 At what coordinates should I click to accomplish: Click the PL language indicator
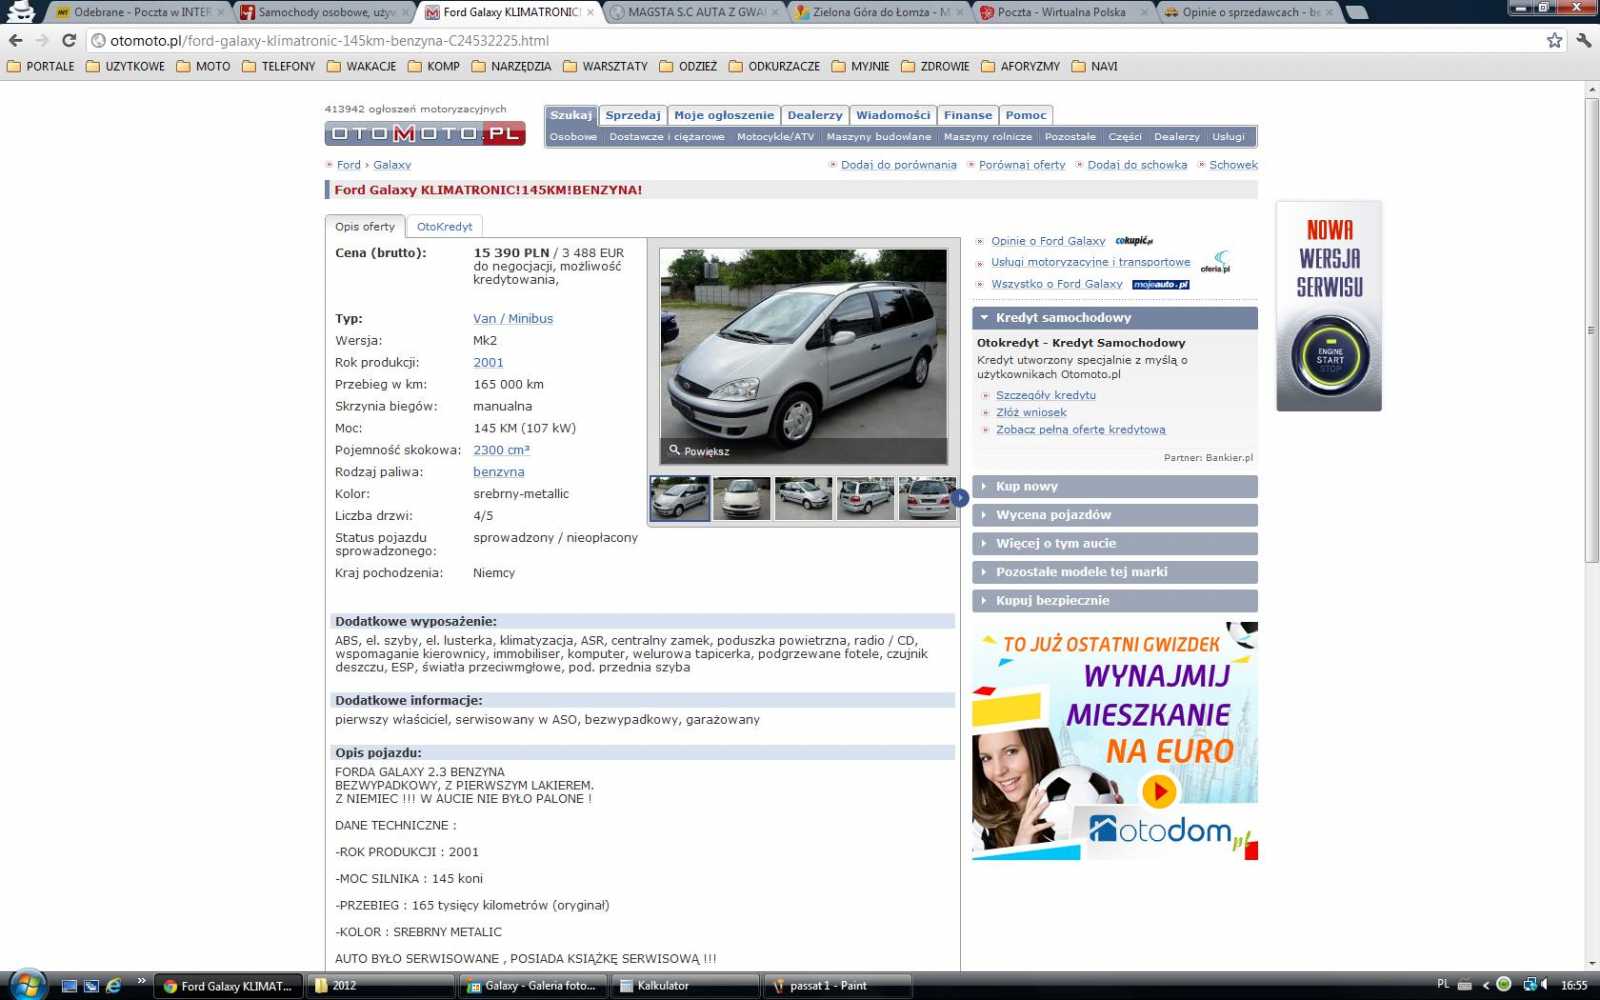click(x=1443, y=985)
